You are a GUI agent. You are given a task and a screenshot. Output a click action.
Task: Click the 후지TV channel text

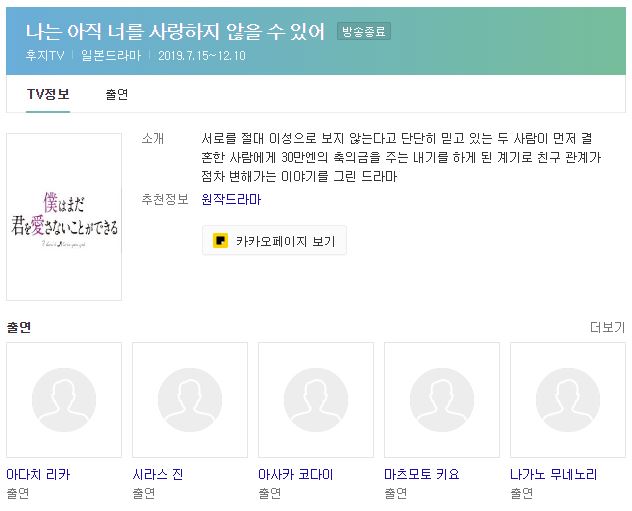[x=45, y=55]
